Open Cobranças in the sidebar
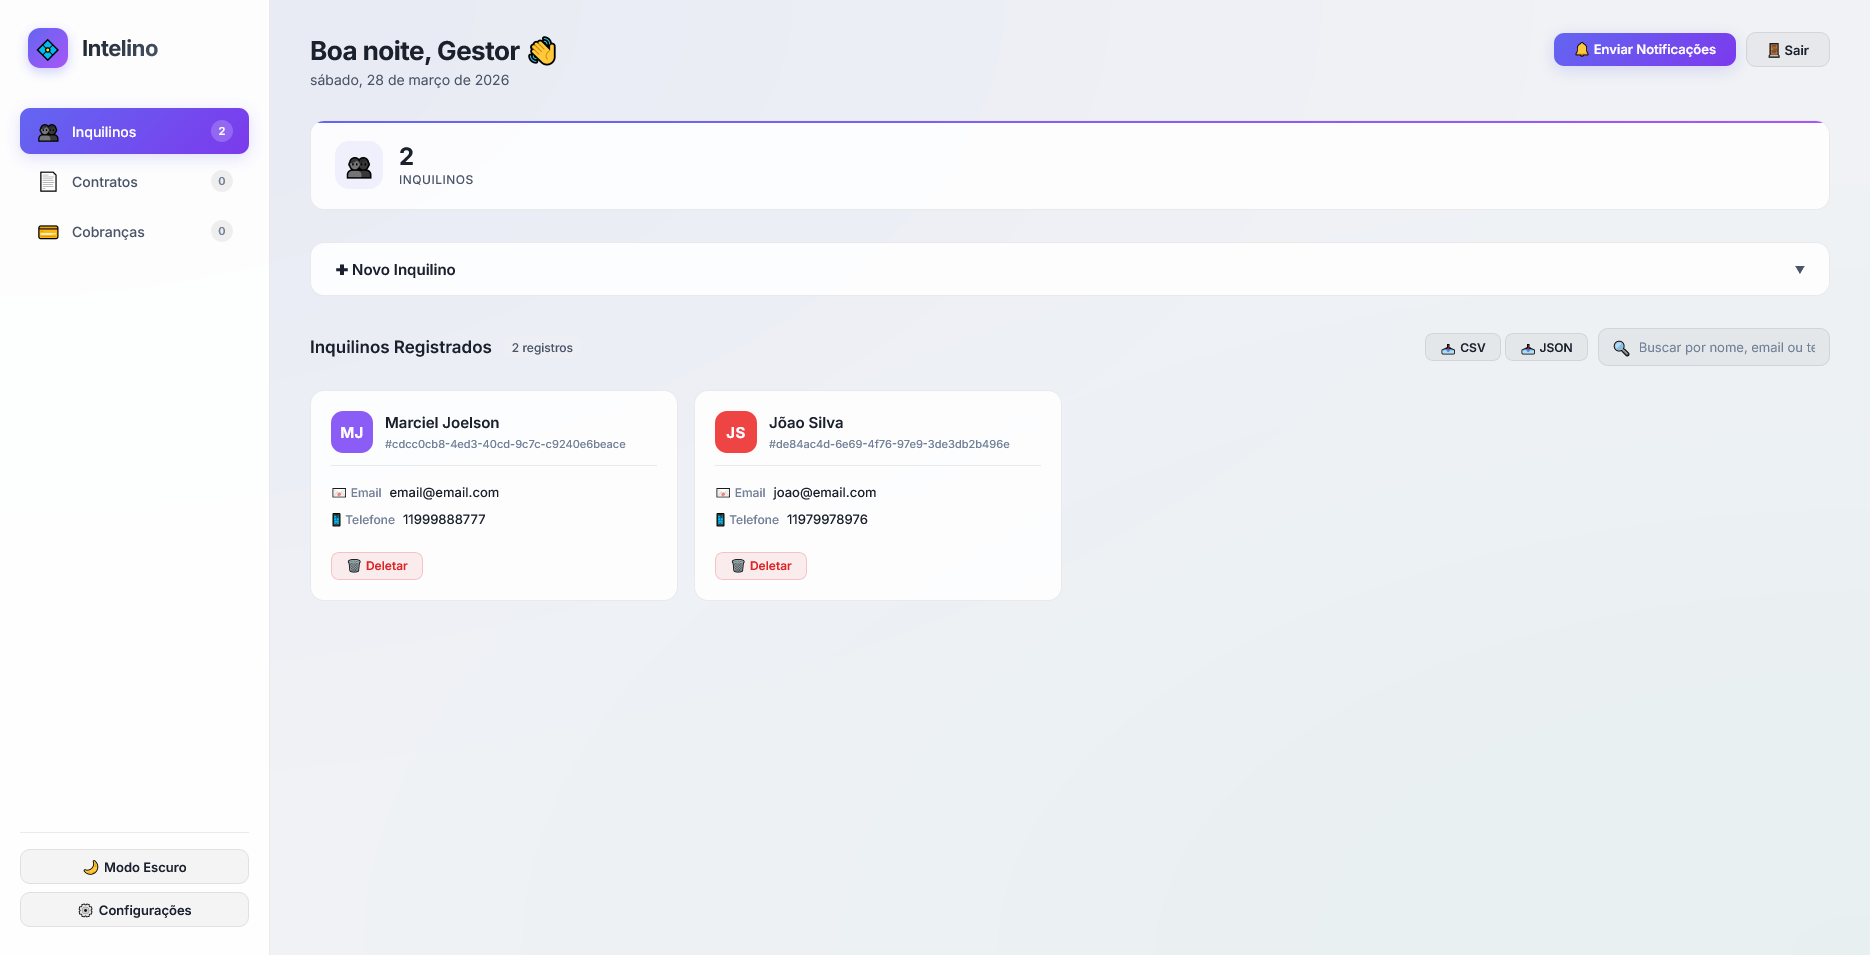 (x=108, y=232)
